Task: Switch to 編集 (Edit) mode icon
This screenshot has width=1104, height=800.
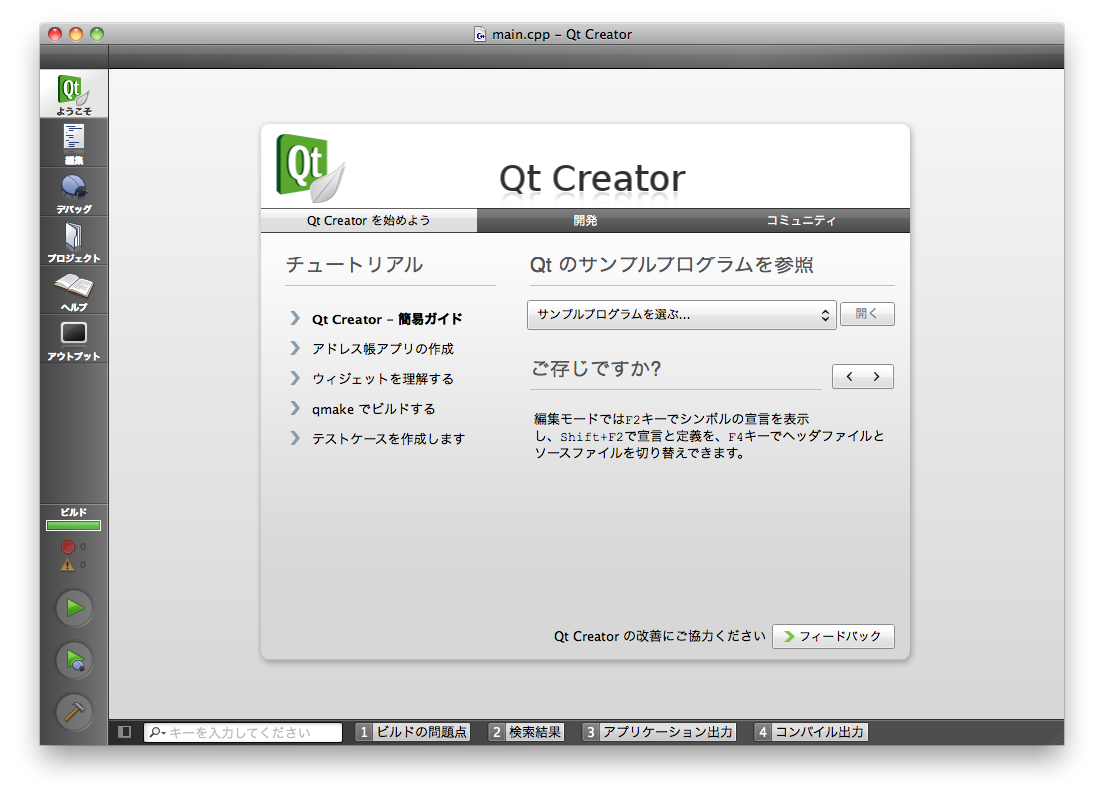Action: point(74,143)
